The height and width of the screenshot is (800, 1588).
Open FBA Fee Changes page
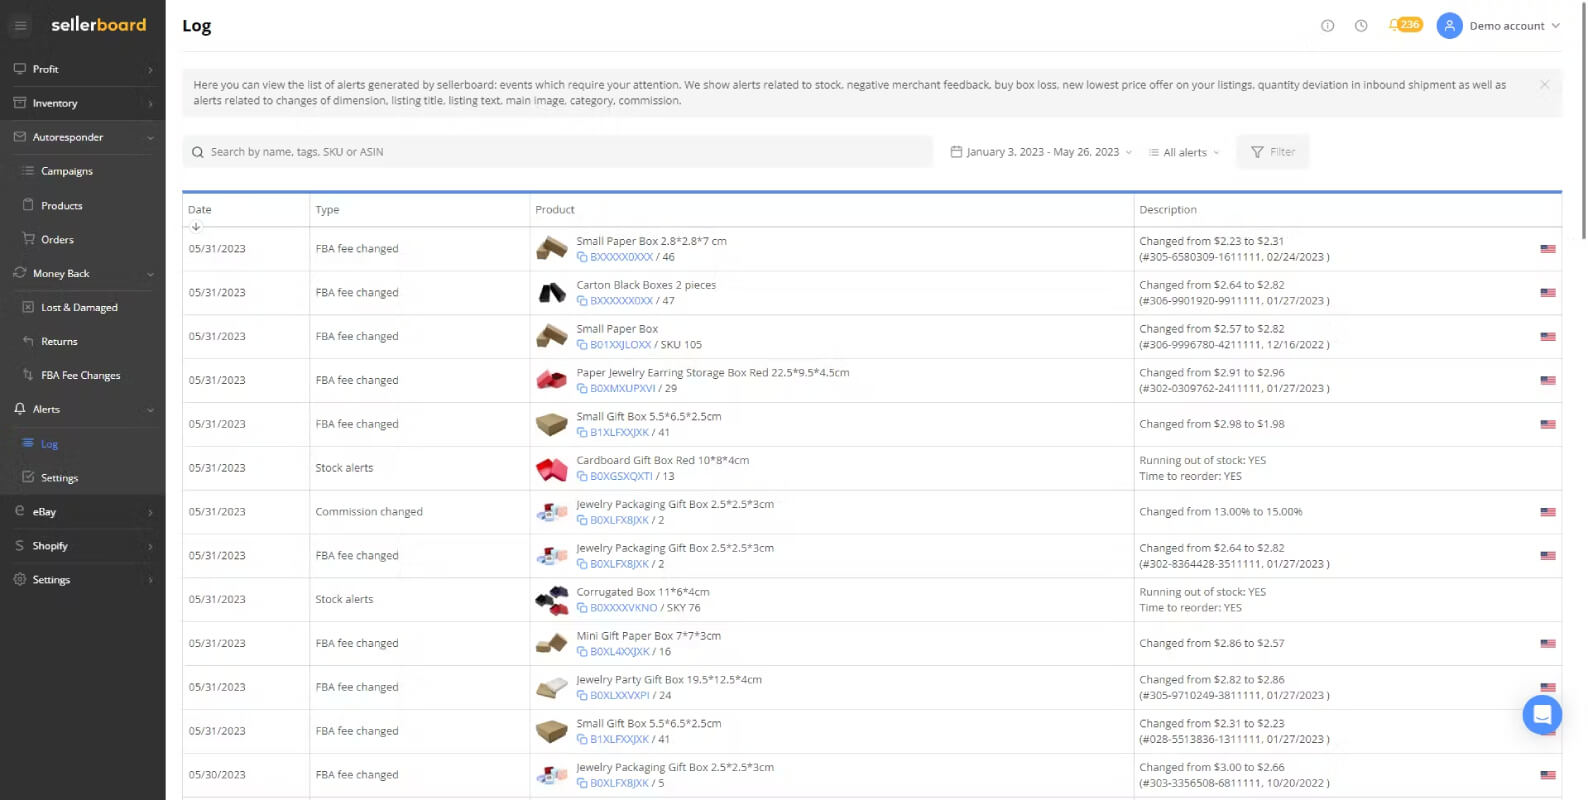pyautogui.click(x=83, y=375)
